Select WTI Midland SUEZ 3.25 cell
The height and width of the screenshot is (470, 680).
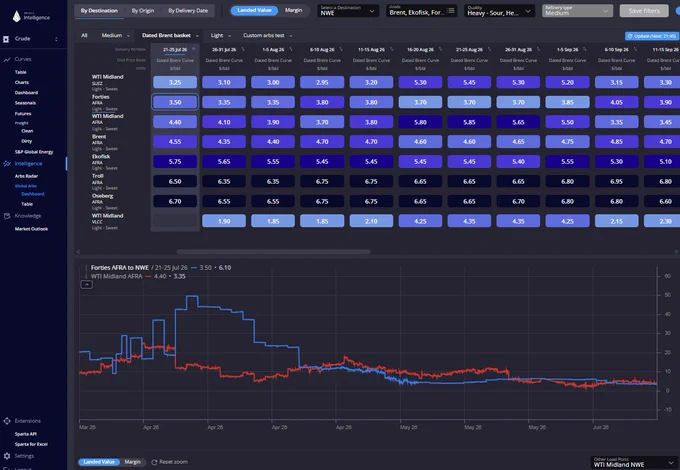pos(175,82)
